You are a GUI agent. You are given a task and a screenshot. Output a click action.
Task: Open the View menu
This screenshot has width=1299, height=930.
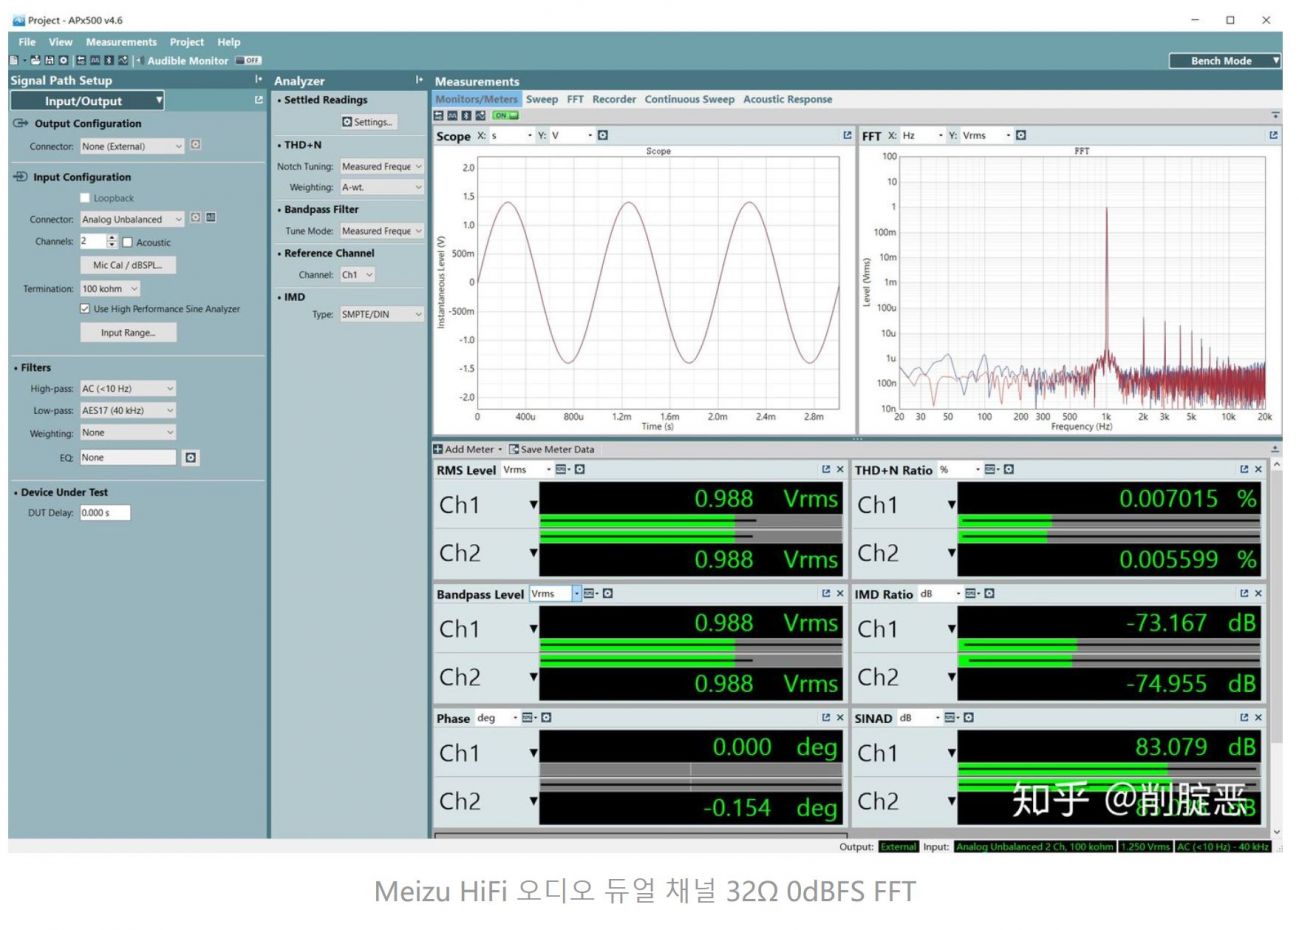coord(61,42)
